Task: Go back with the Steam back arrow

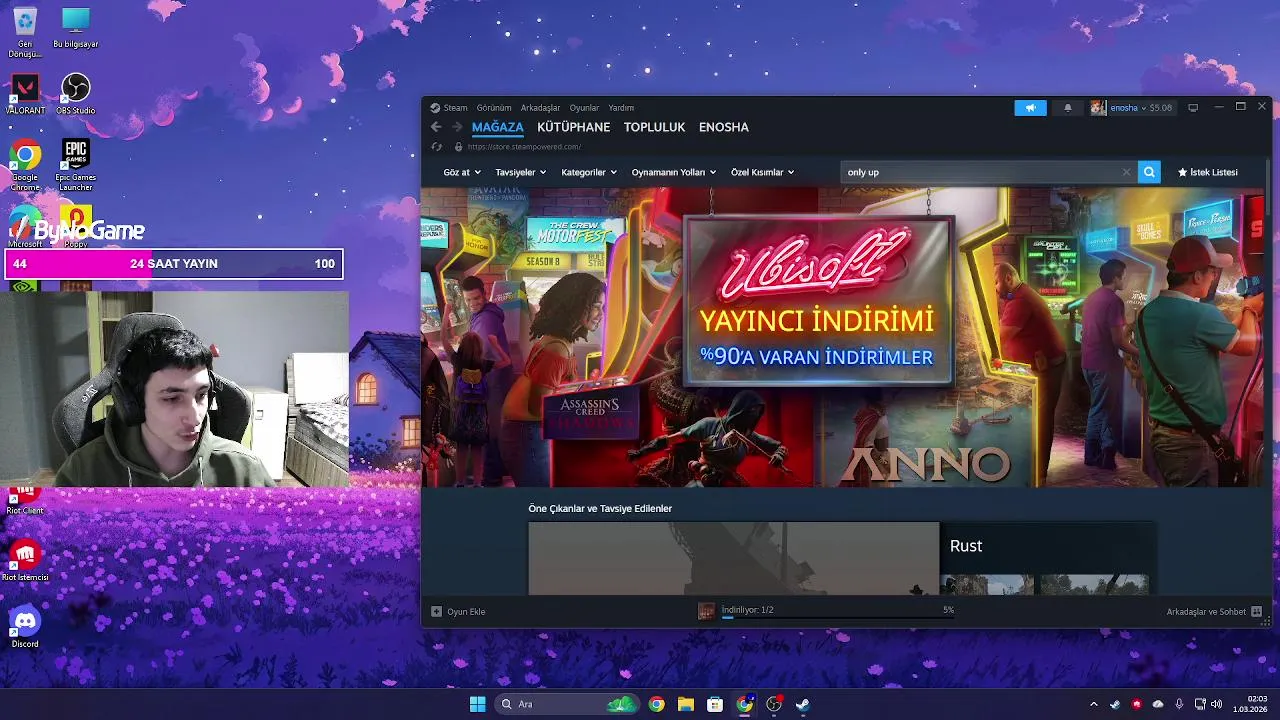Action: 436,127
